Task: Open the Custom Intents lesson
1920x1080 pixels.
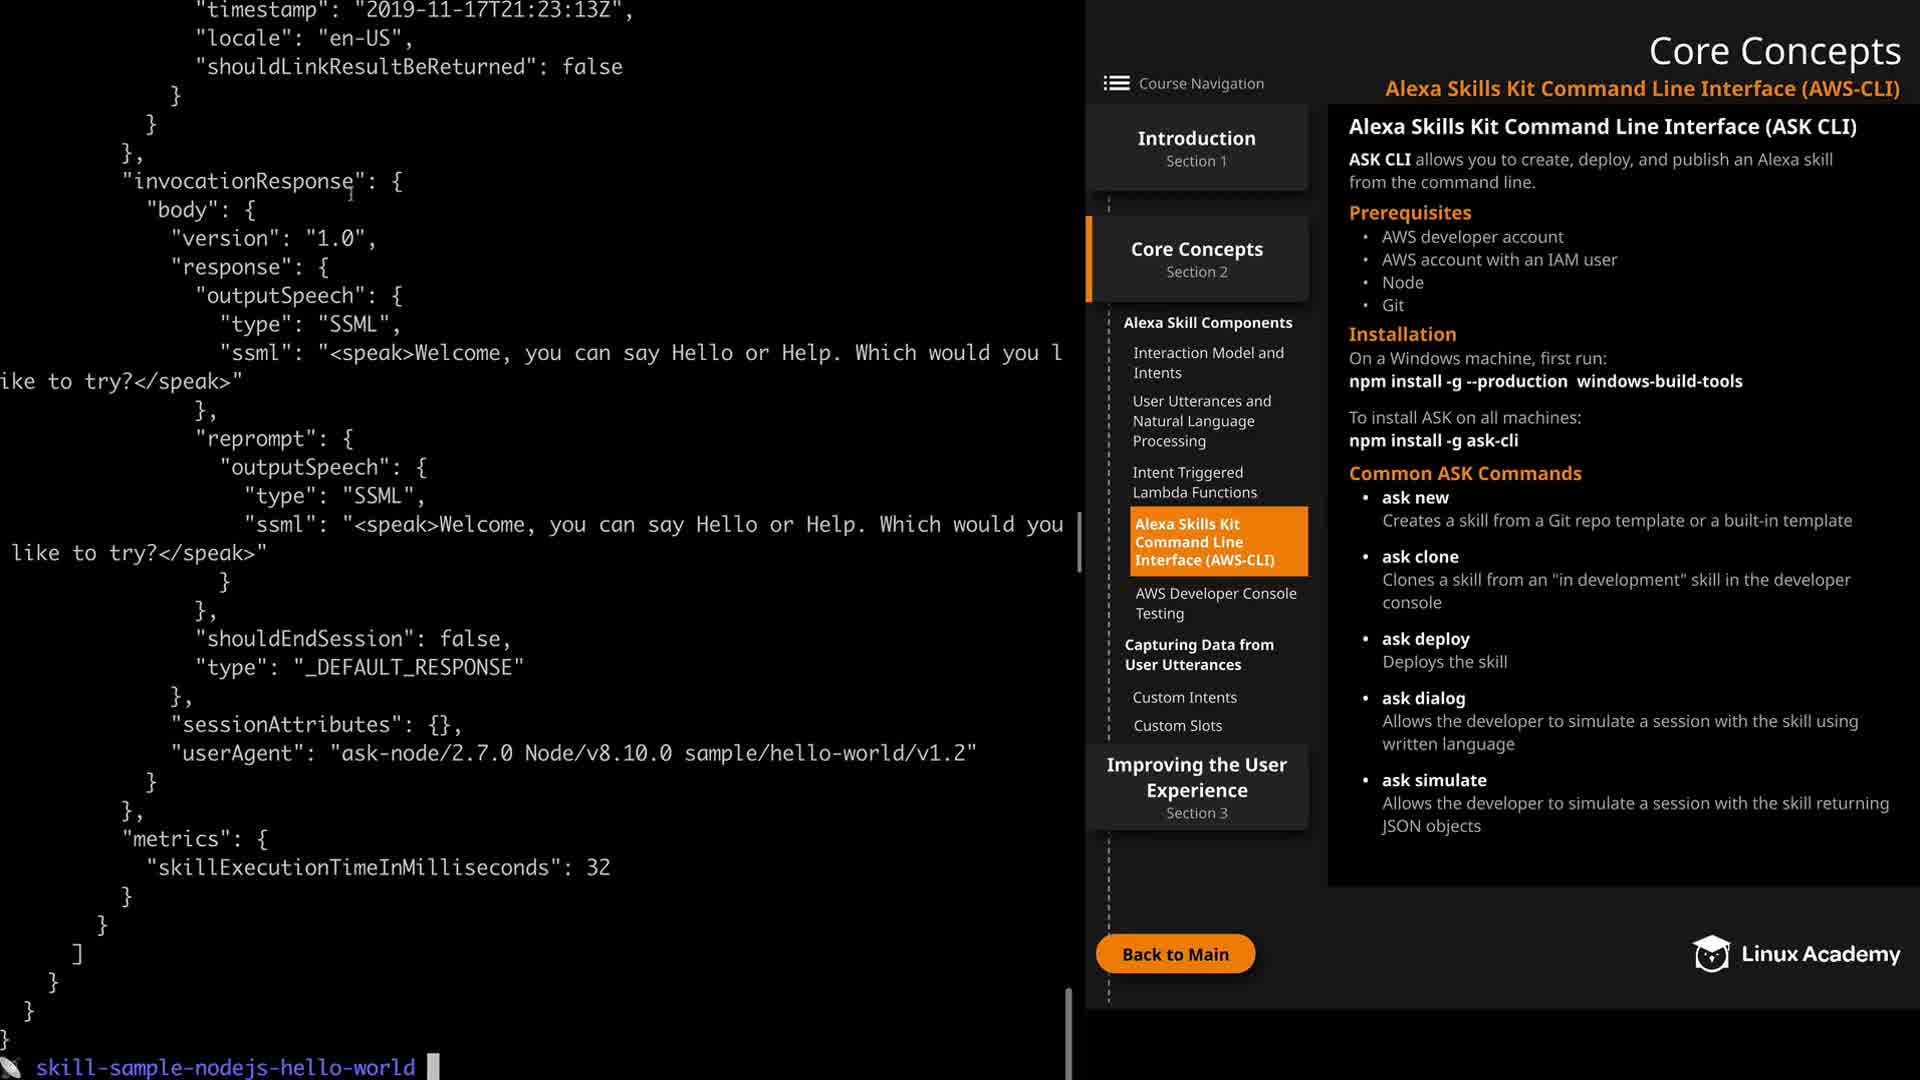Action: pos(1184,698)
